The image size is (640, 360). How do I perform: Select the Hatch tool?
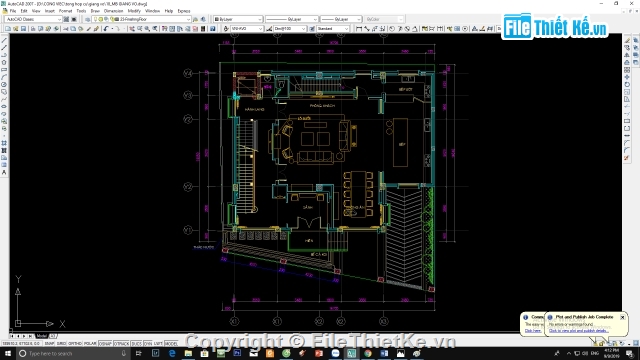pos(4,143)
